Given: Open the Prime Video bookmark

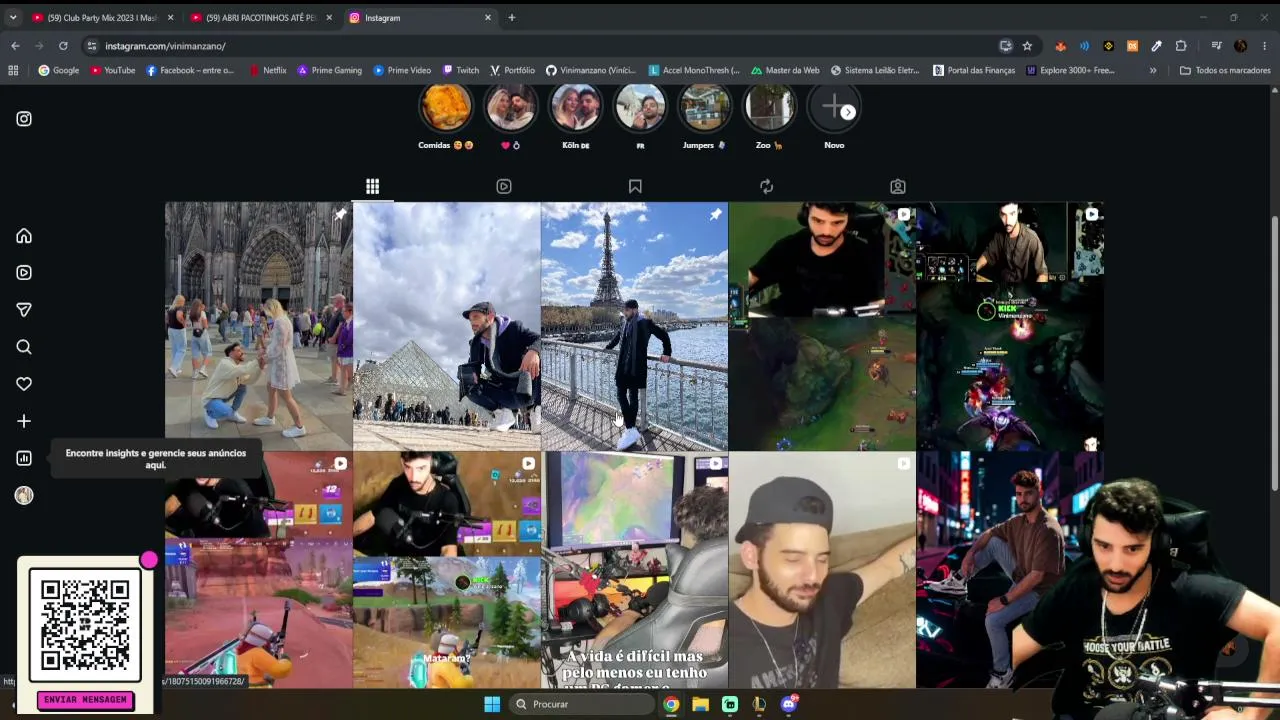Looking at the screenshot, I should pyautogui.click(x=402, y=71).
